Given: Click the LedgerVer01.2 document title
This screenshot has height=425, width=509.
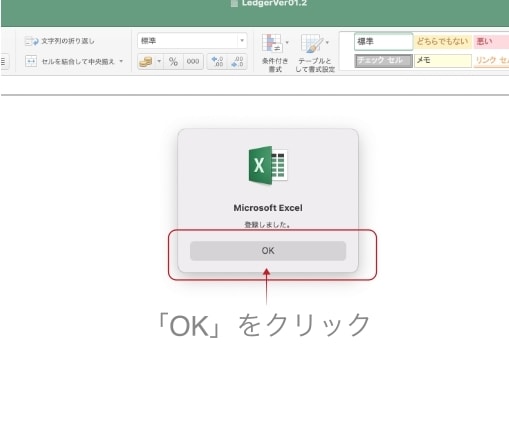Looking at the screenshot, I should point(274,3).
